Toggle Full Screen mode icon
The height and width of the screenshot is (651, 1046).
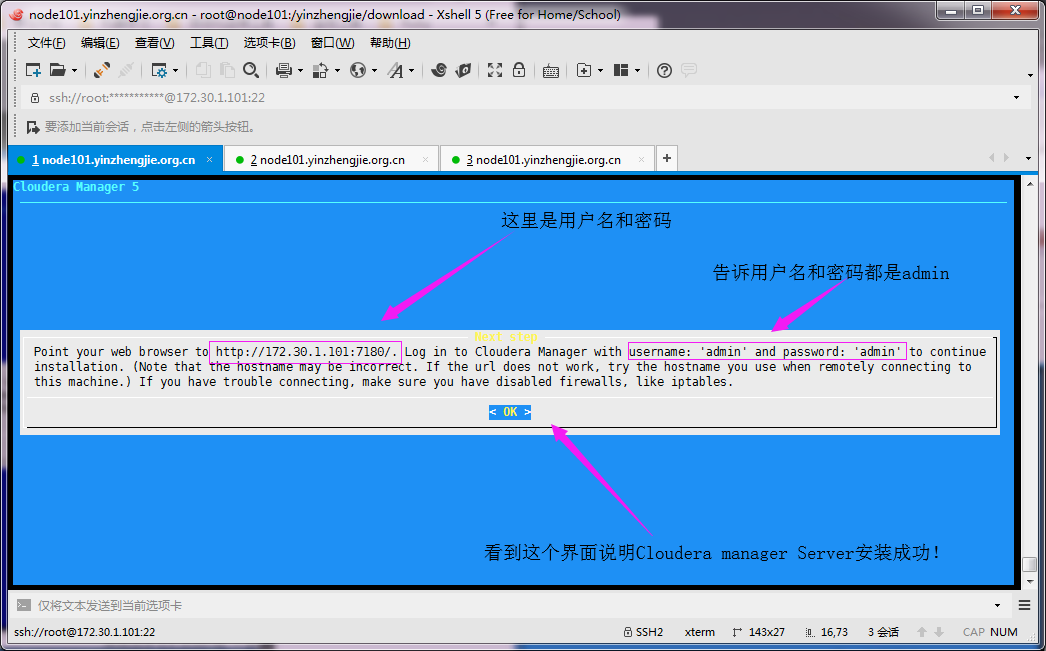coord(495,70)
